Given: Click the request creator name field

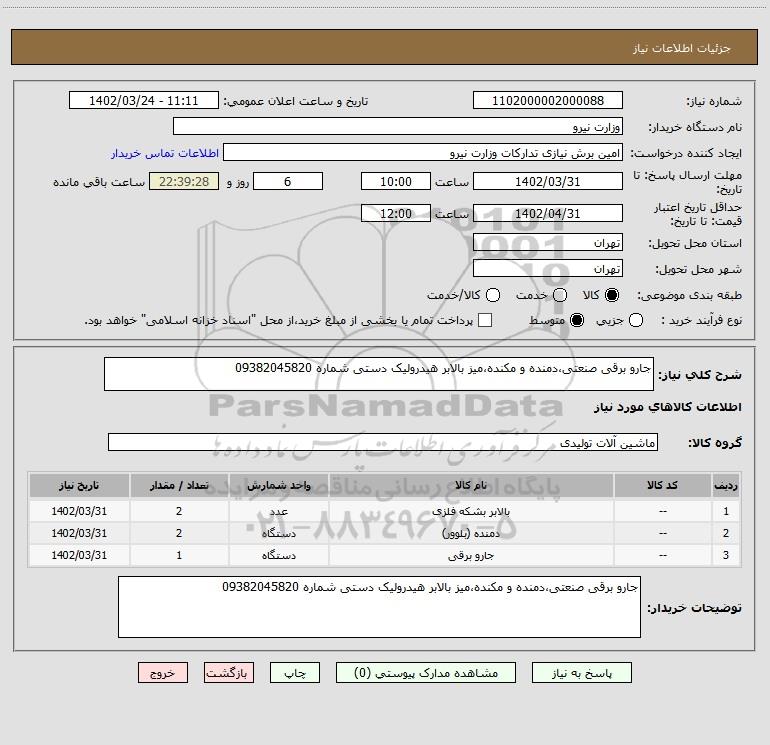Looking at the screenshot, I should (x=423, y=153).
